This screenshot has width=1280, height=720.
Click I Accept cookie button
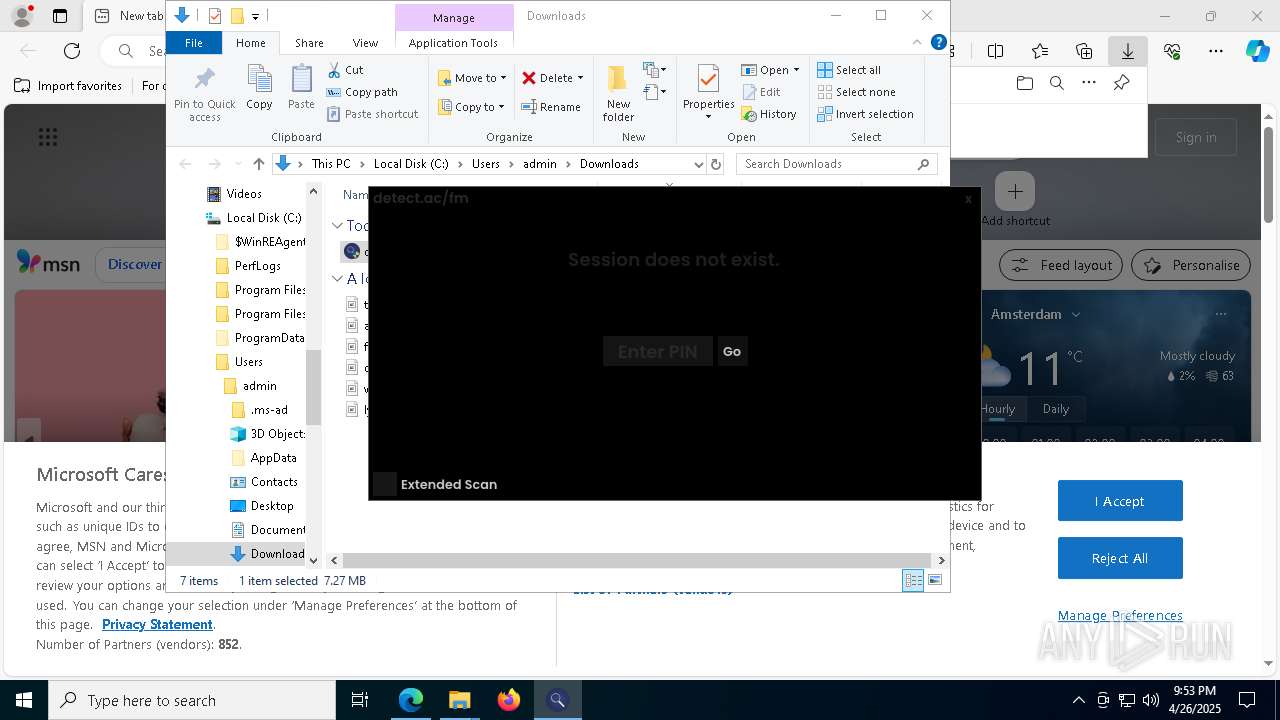1120,501
